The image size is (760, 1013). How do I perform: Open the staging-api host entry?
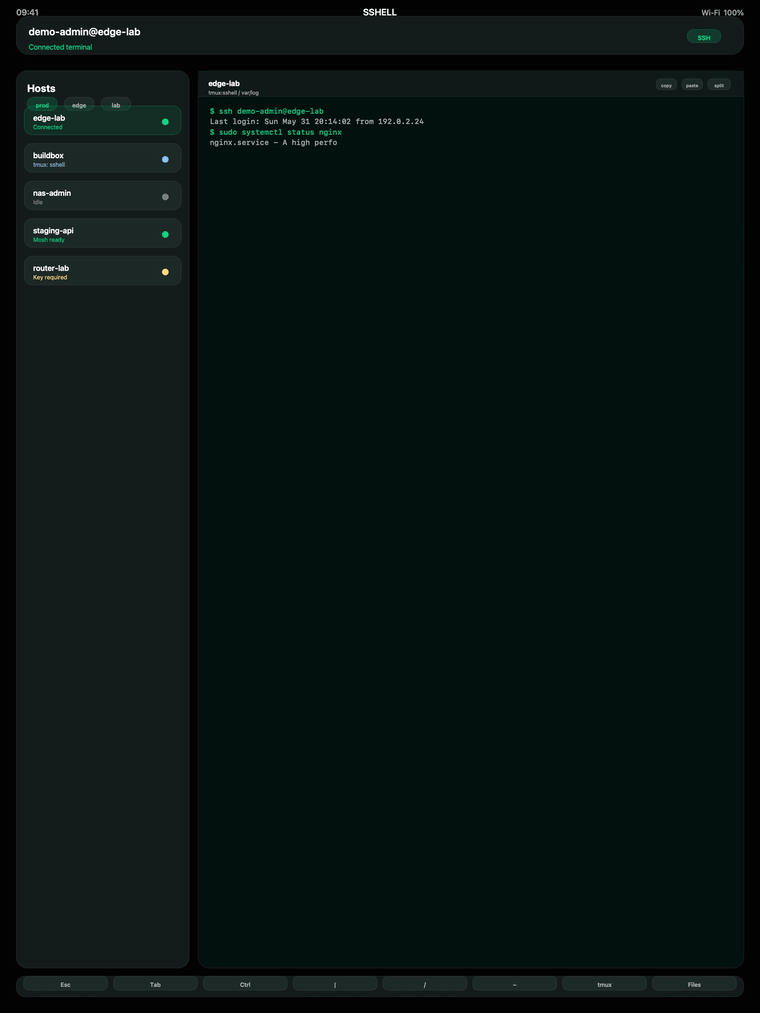pyautogui.click(x=103, y=233)
